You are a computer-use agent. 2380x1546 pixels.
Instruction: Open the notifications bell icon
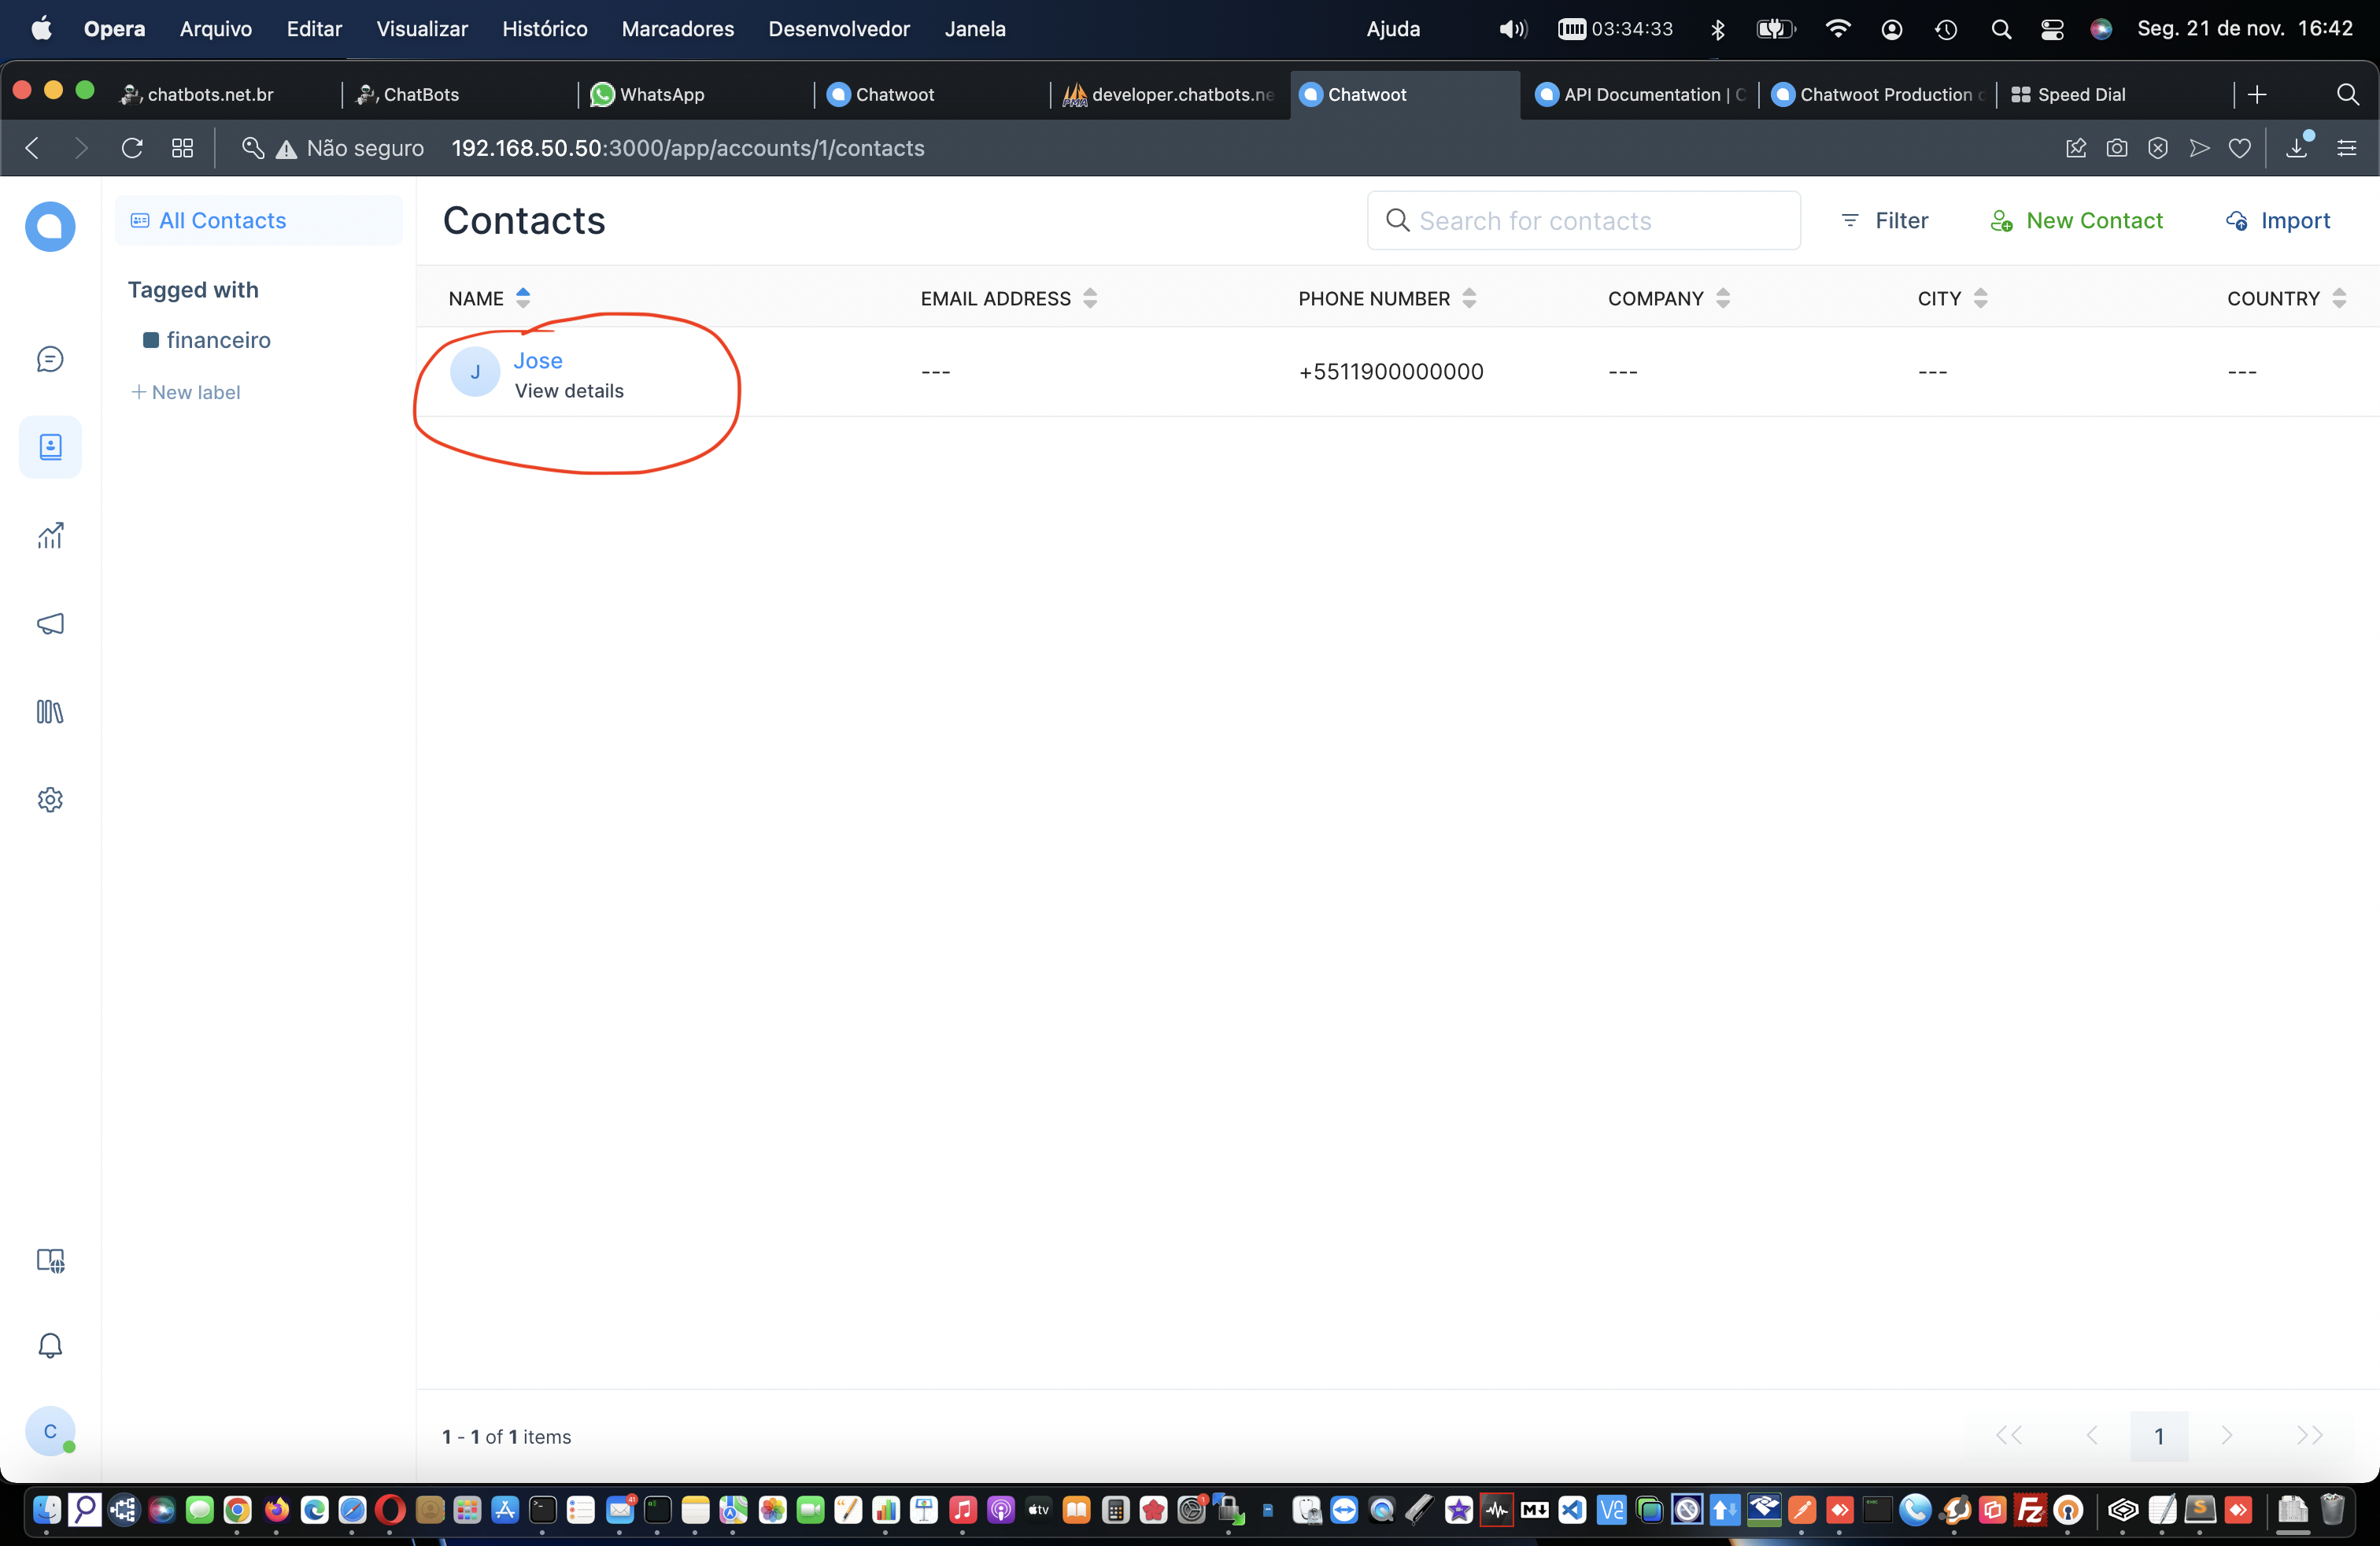coord(50,1346)
